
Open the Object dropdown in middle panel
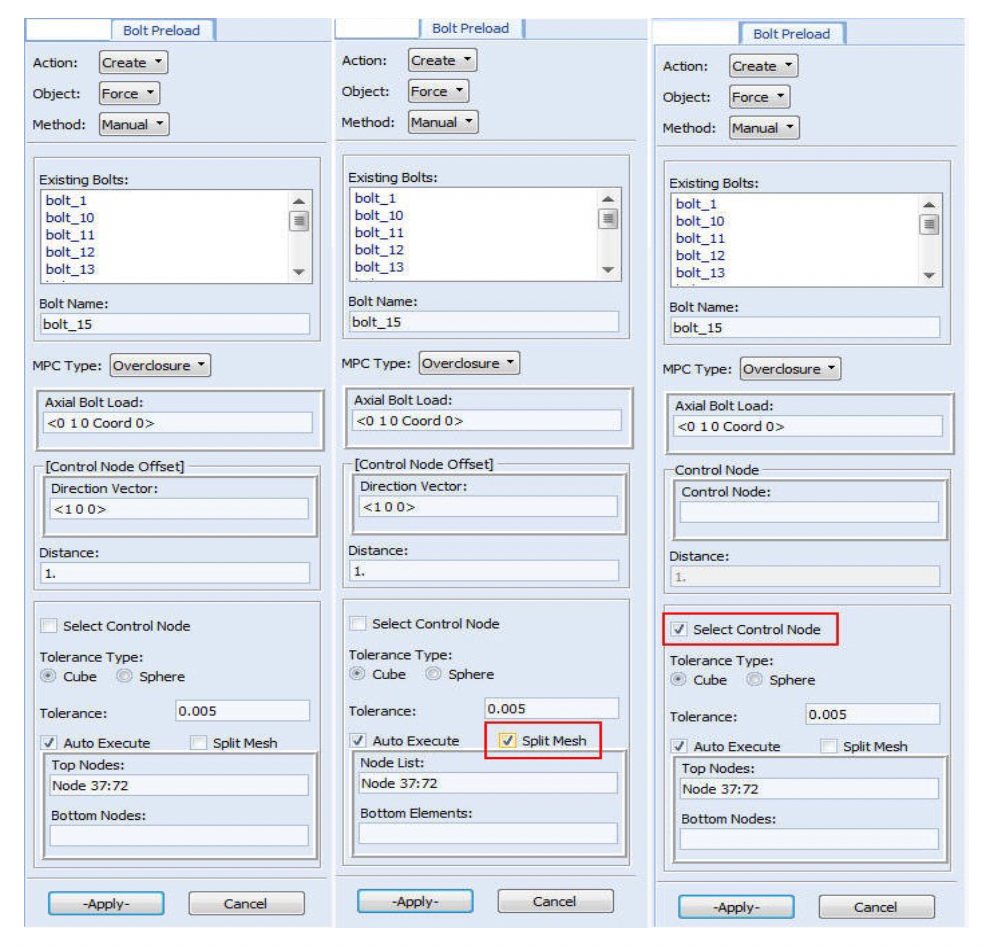tap(438, 91)
